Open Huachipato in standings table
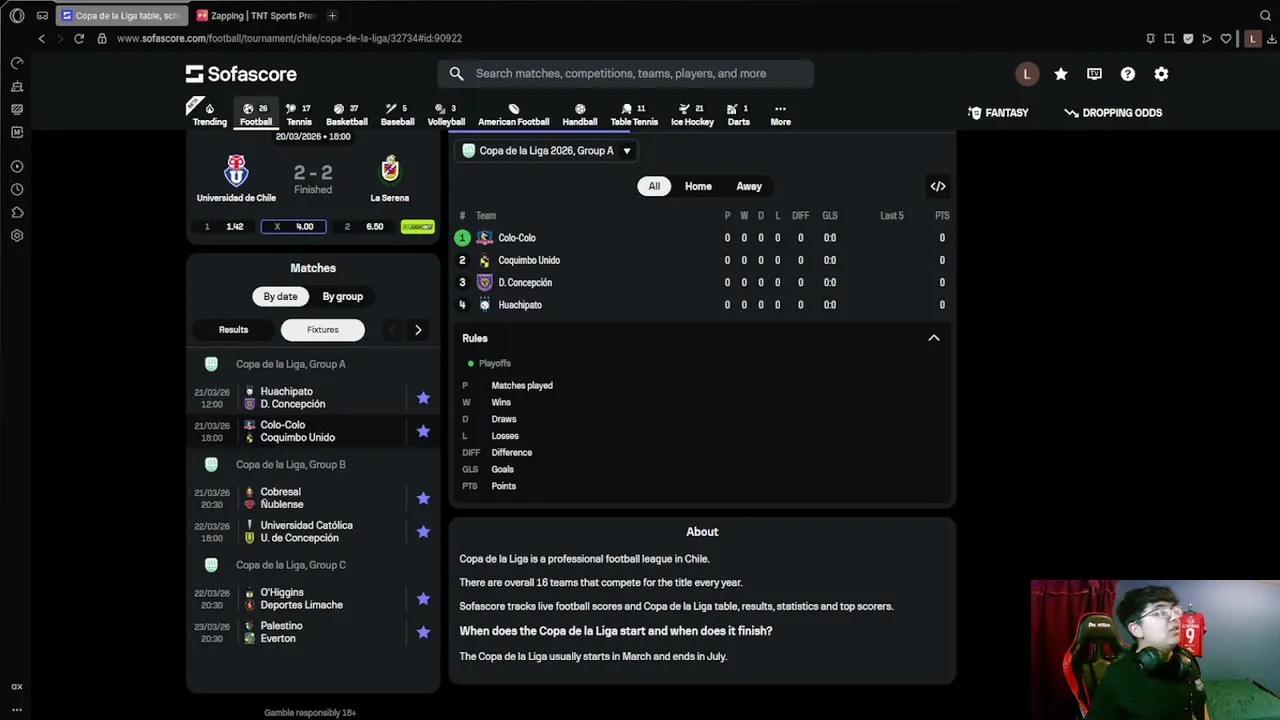 (x=520, y=305)
